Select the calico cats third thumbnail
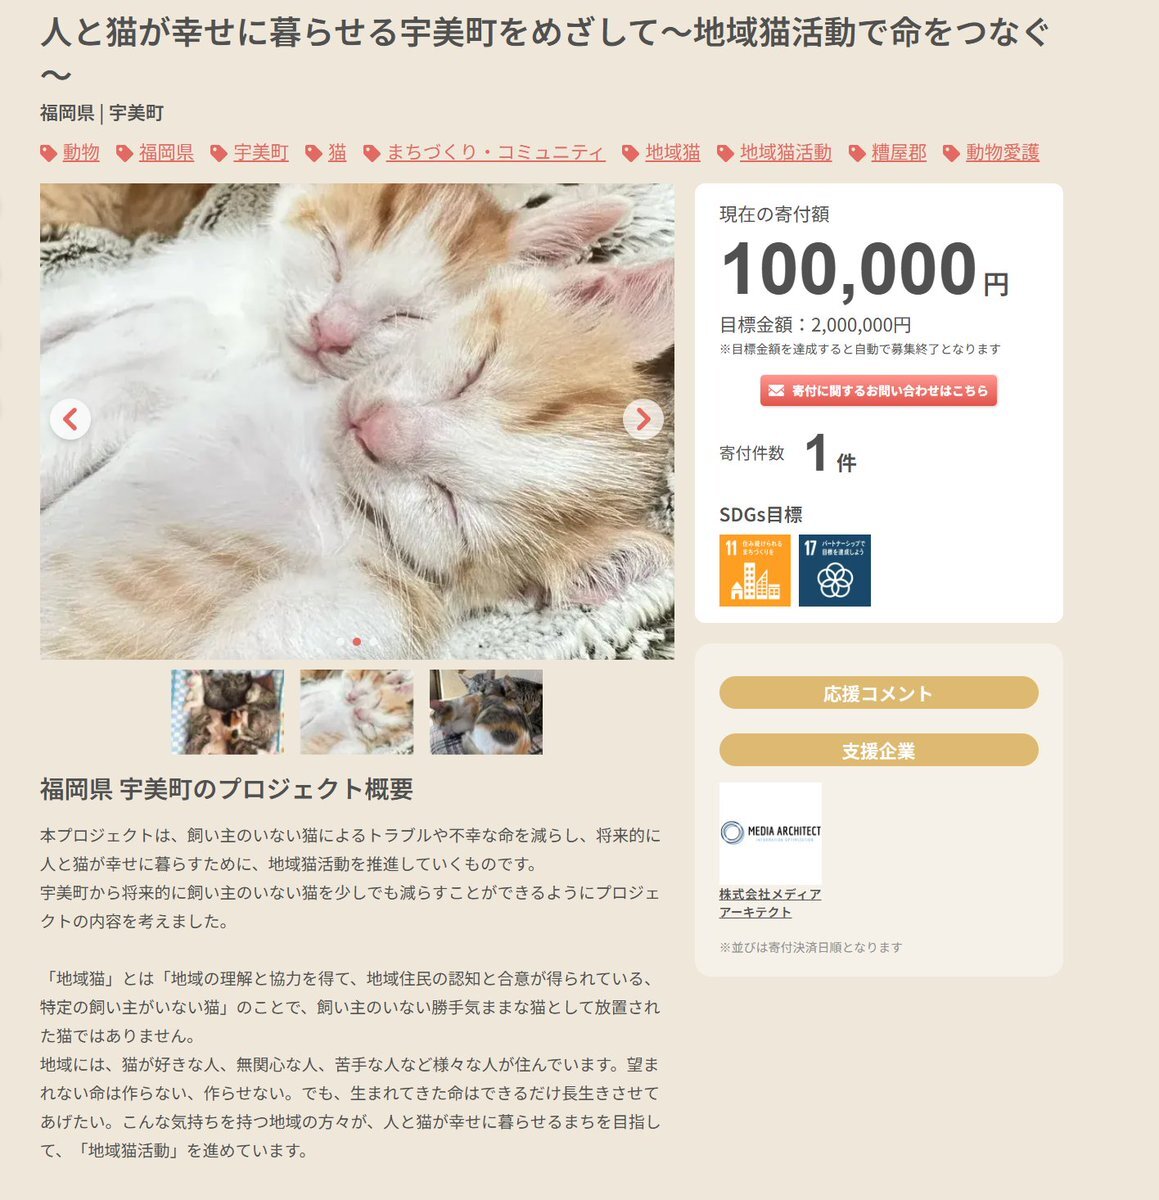 [486, 712]
